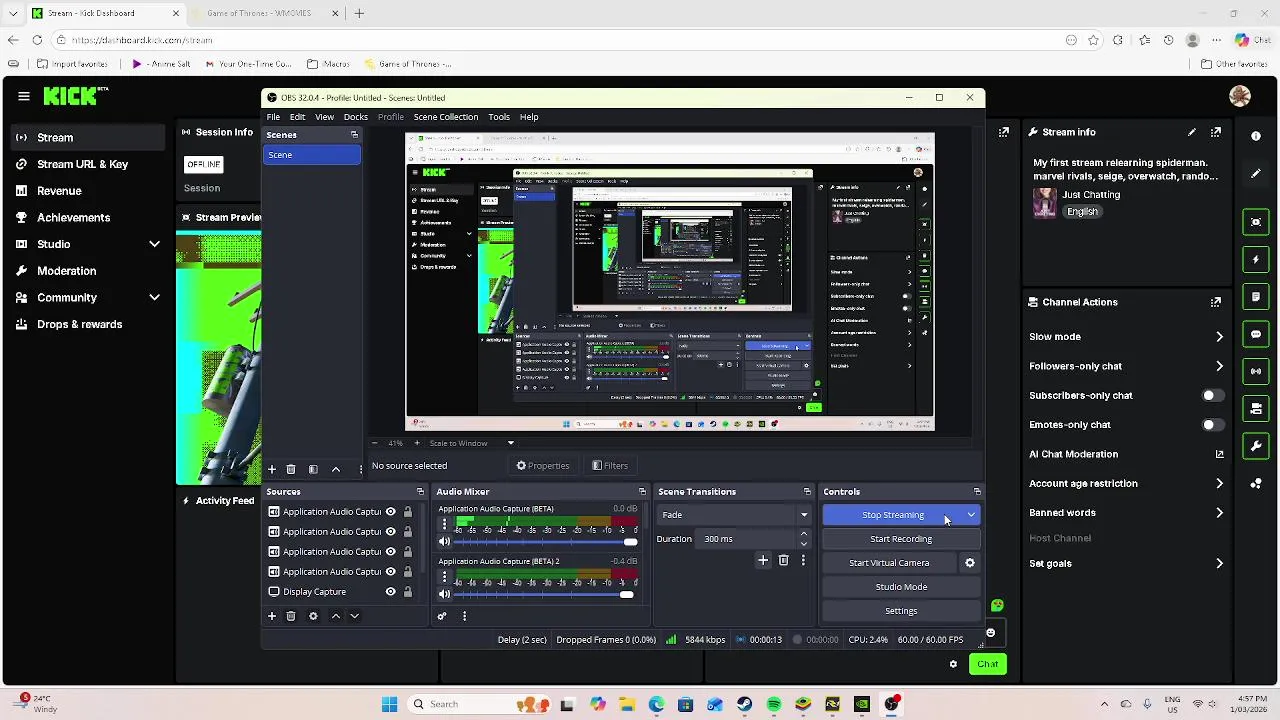Toggle lock on first Application Audio source
The height and width of the screenshot is (720, 1280).
407,512
